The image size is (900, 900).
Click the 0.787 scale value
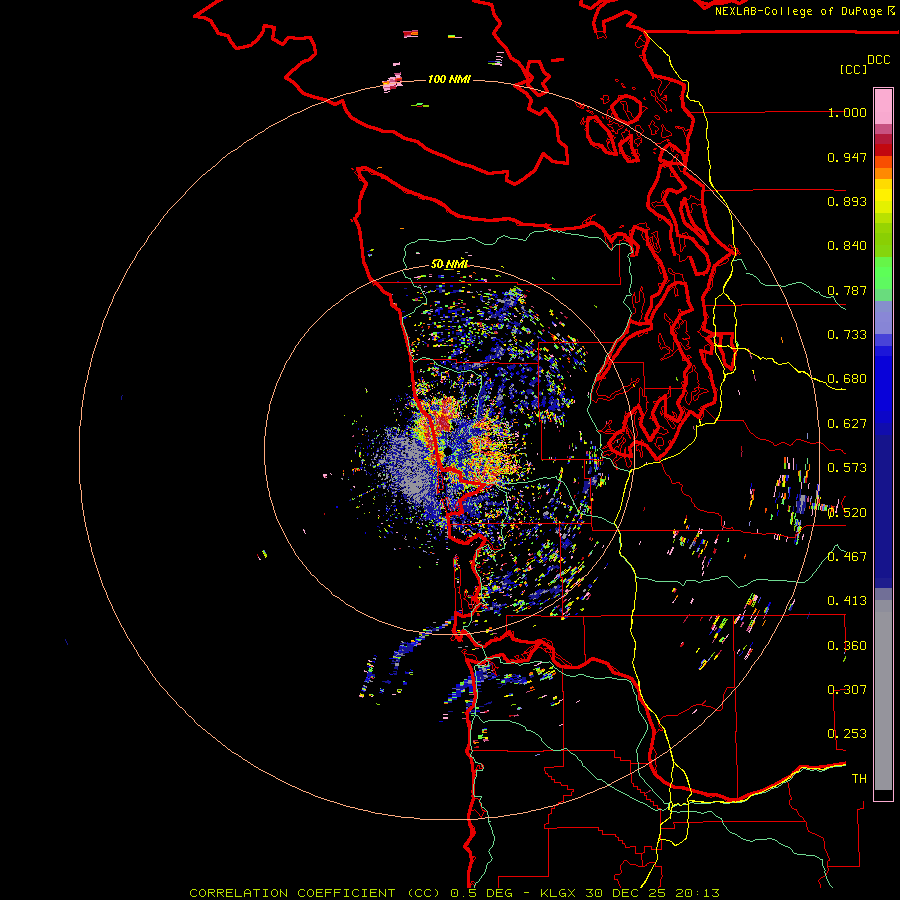click(x=847, y=290)
